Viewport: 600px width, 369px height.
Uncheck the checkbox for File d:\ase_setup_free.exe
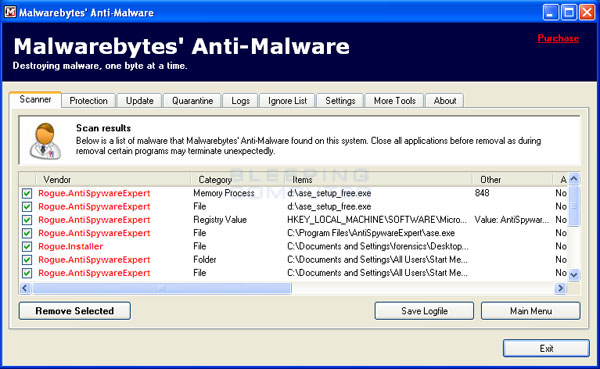(x=27, y=207)
